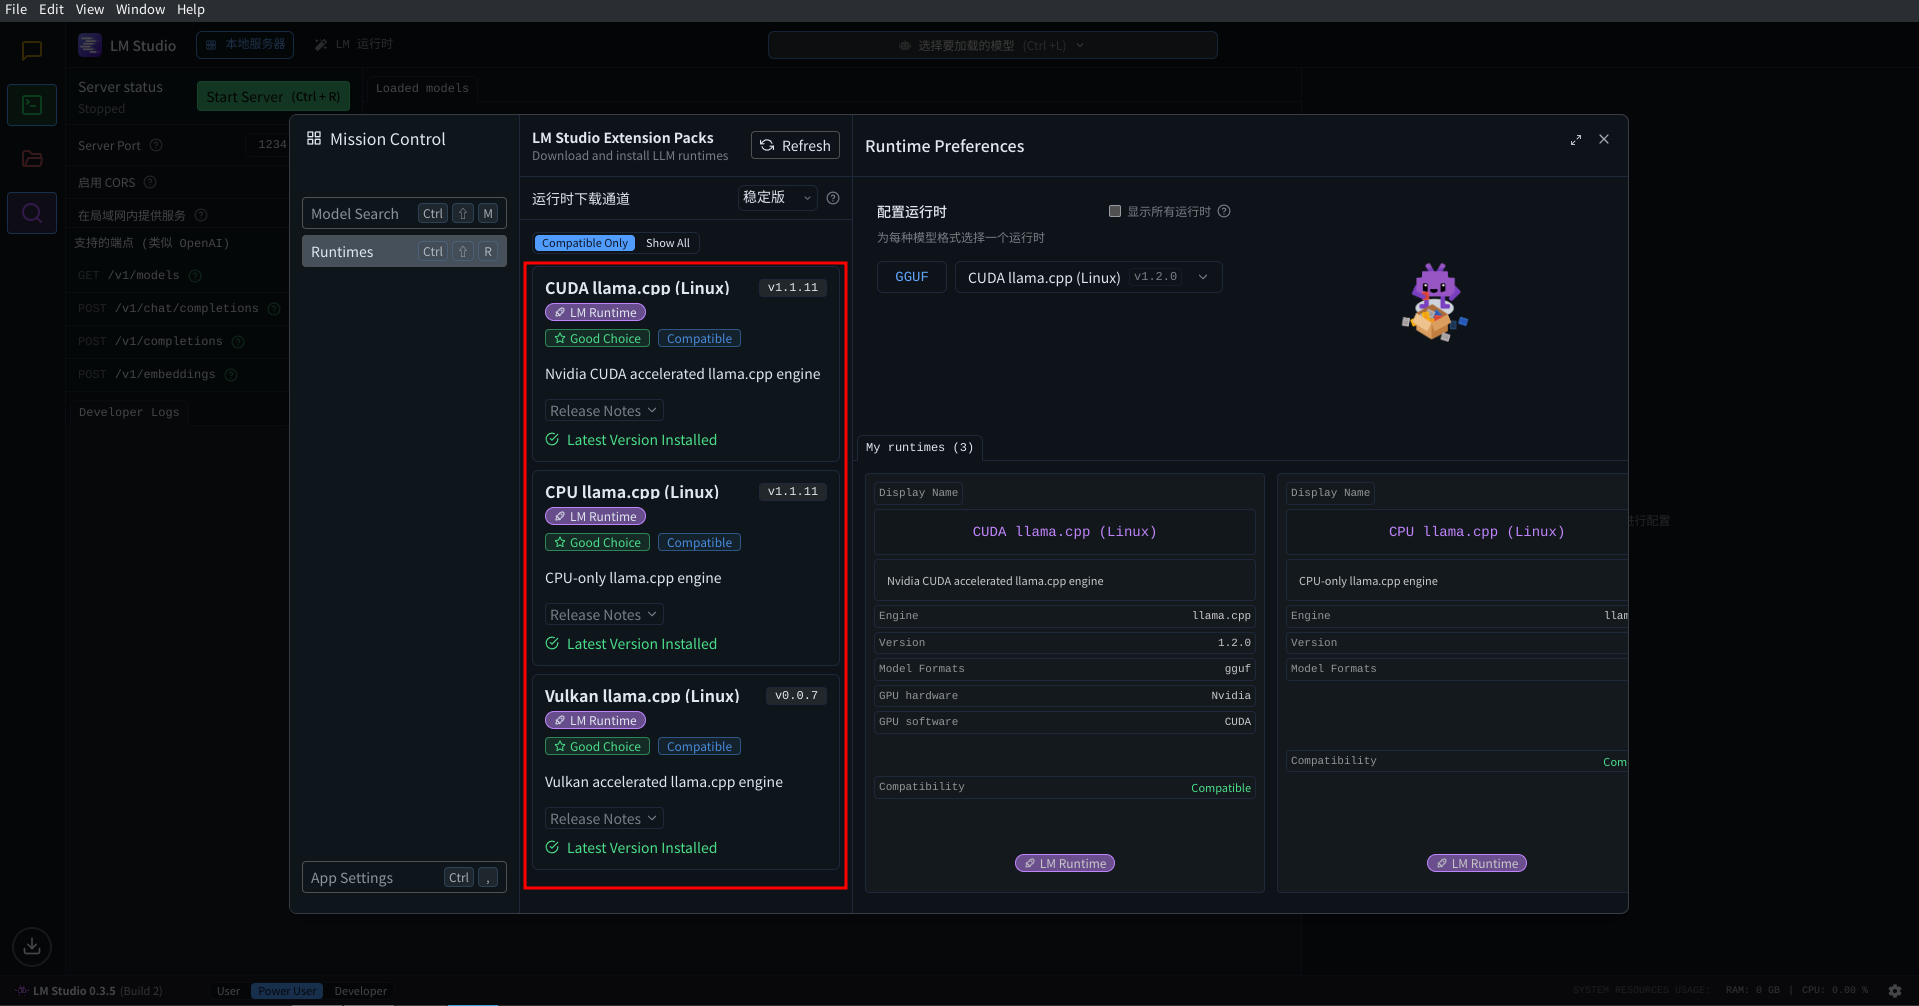Click the LM Studio logo icon
The height and width of the screenshot is (1006, 1919).
(x=90, y=45)
